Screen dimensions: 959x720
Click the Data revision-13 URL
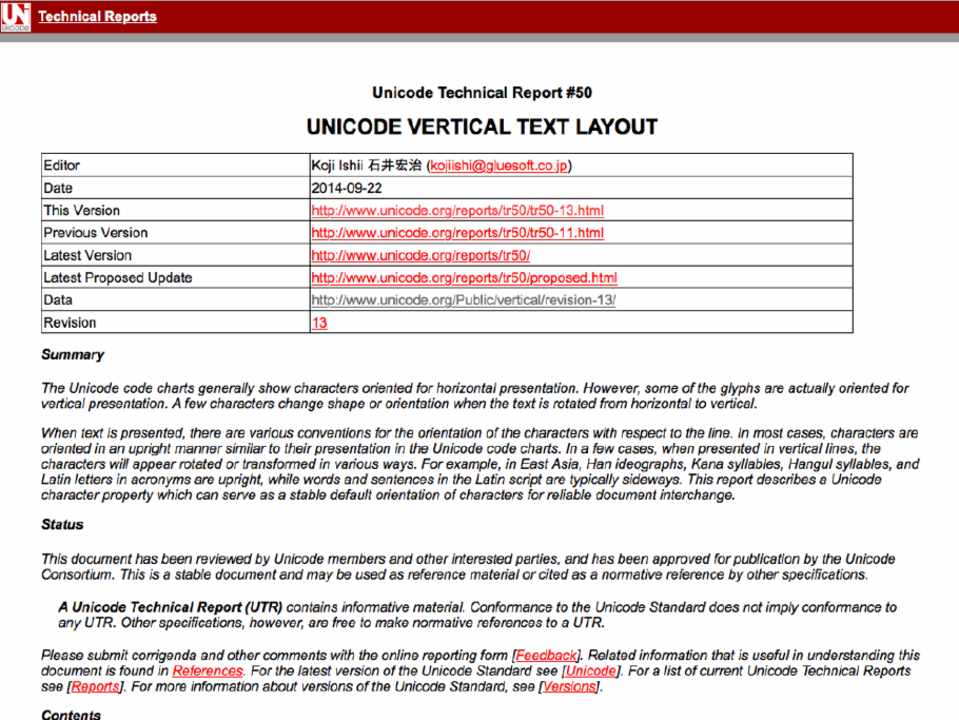463,300
